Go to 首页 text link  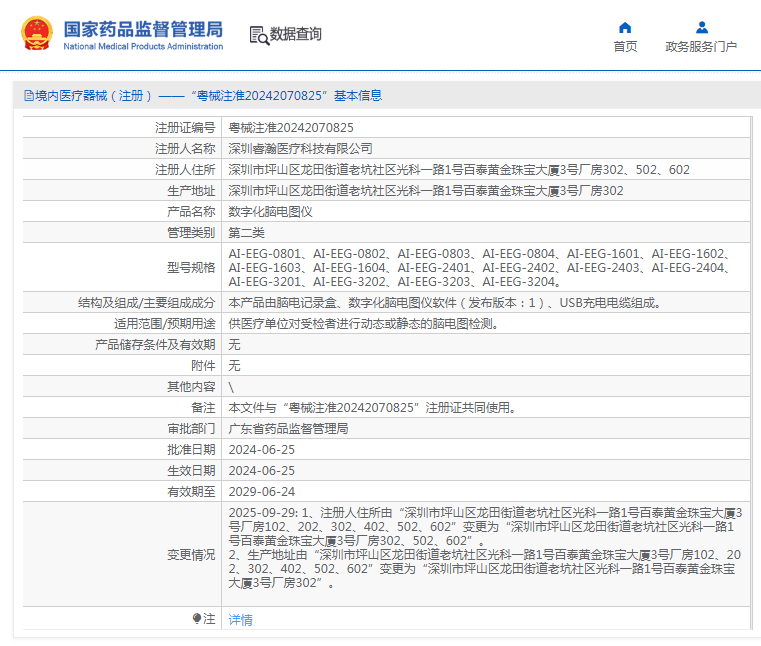625,47
